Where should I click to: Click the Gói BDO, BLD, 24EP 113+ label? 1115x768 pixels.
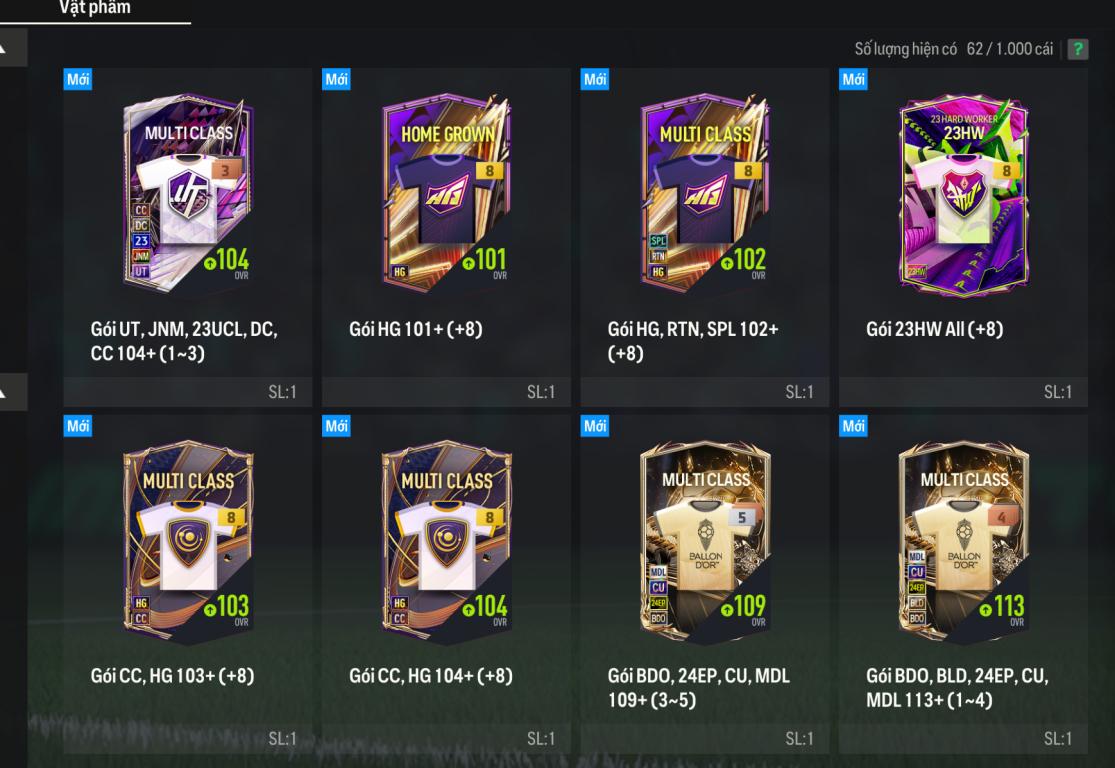click(x=957, y=688)
